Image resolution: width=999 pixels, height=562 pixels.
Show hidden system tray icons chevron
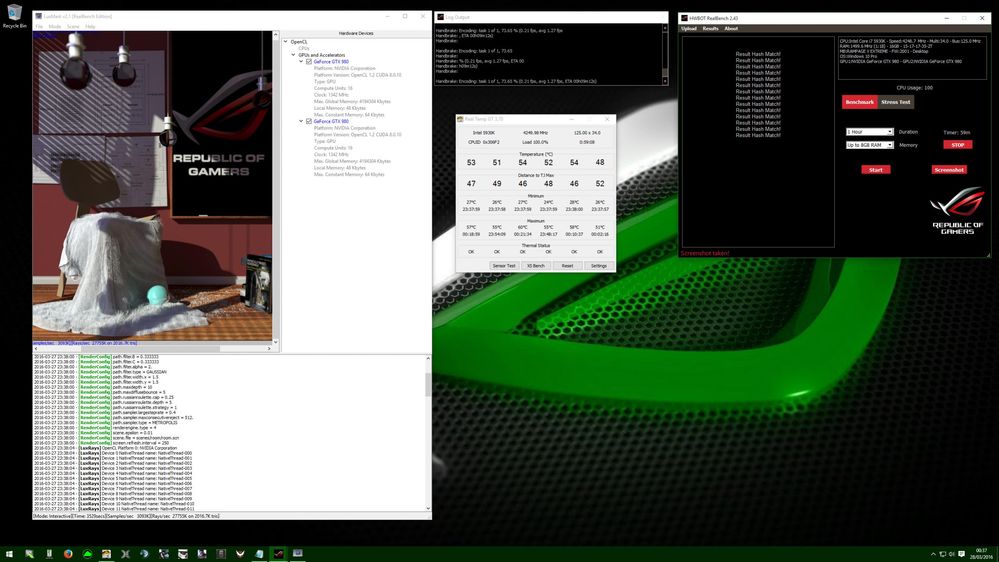933,554
